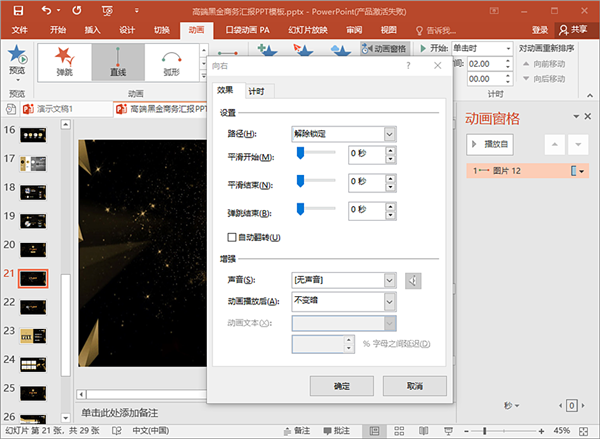
Task: Open the 动画播放后 after-animation dropdown
Action: [344, 302]
